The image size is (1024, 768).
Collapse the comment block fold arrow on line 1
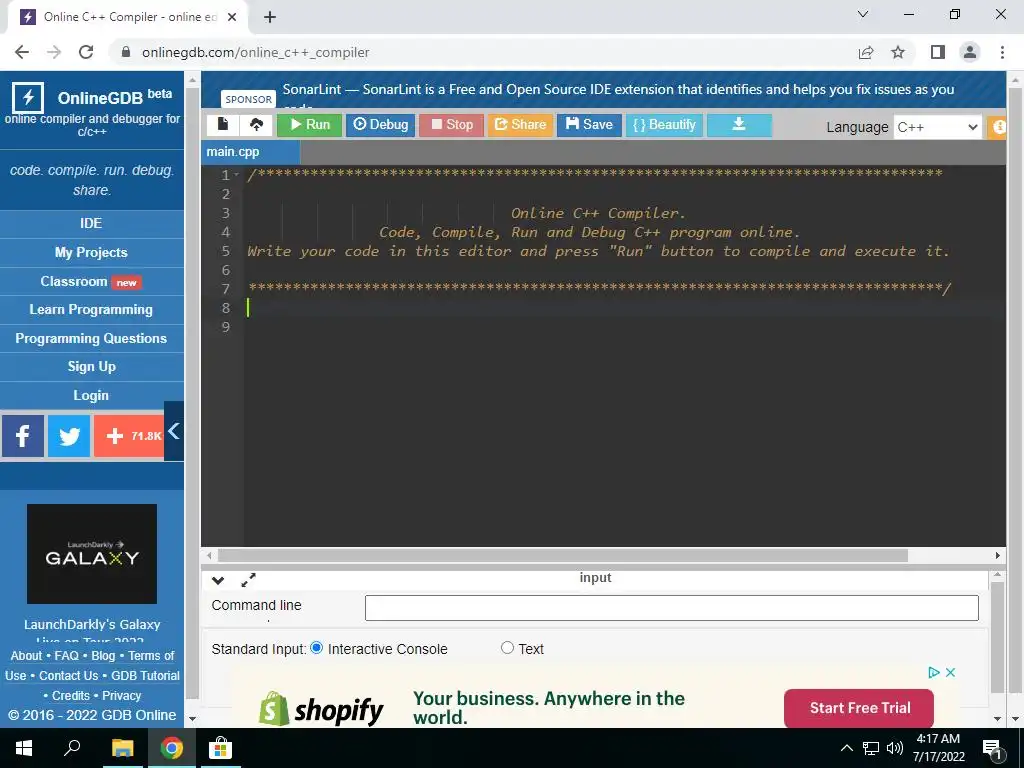click(236, 175)
